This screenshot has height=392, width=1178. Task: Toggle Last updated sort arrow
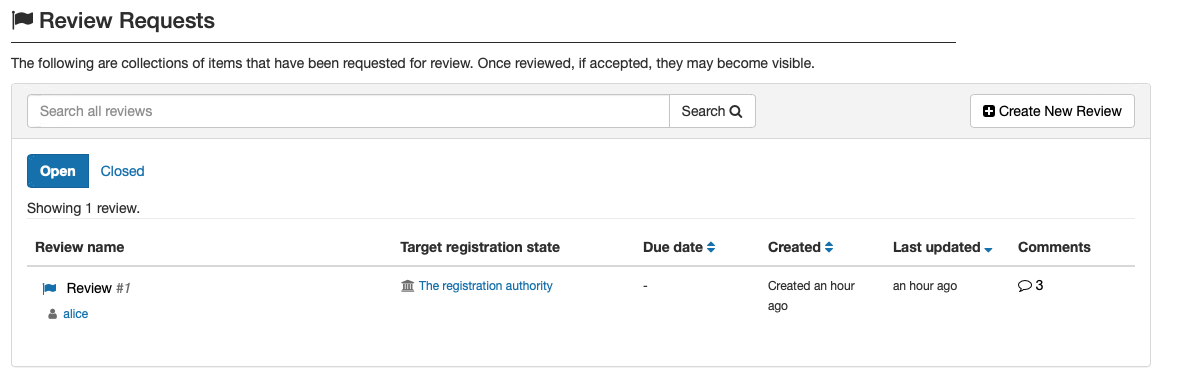point(989,249)
